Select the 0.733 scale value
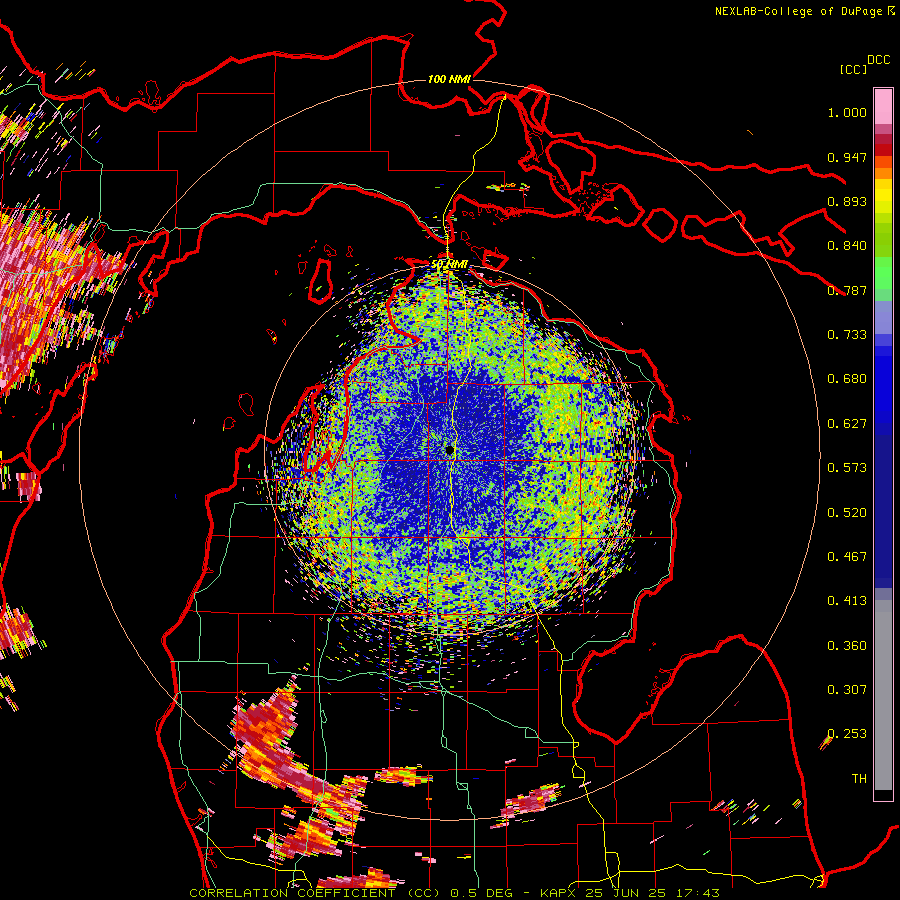 coord(847,335)
